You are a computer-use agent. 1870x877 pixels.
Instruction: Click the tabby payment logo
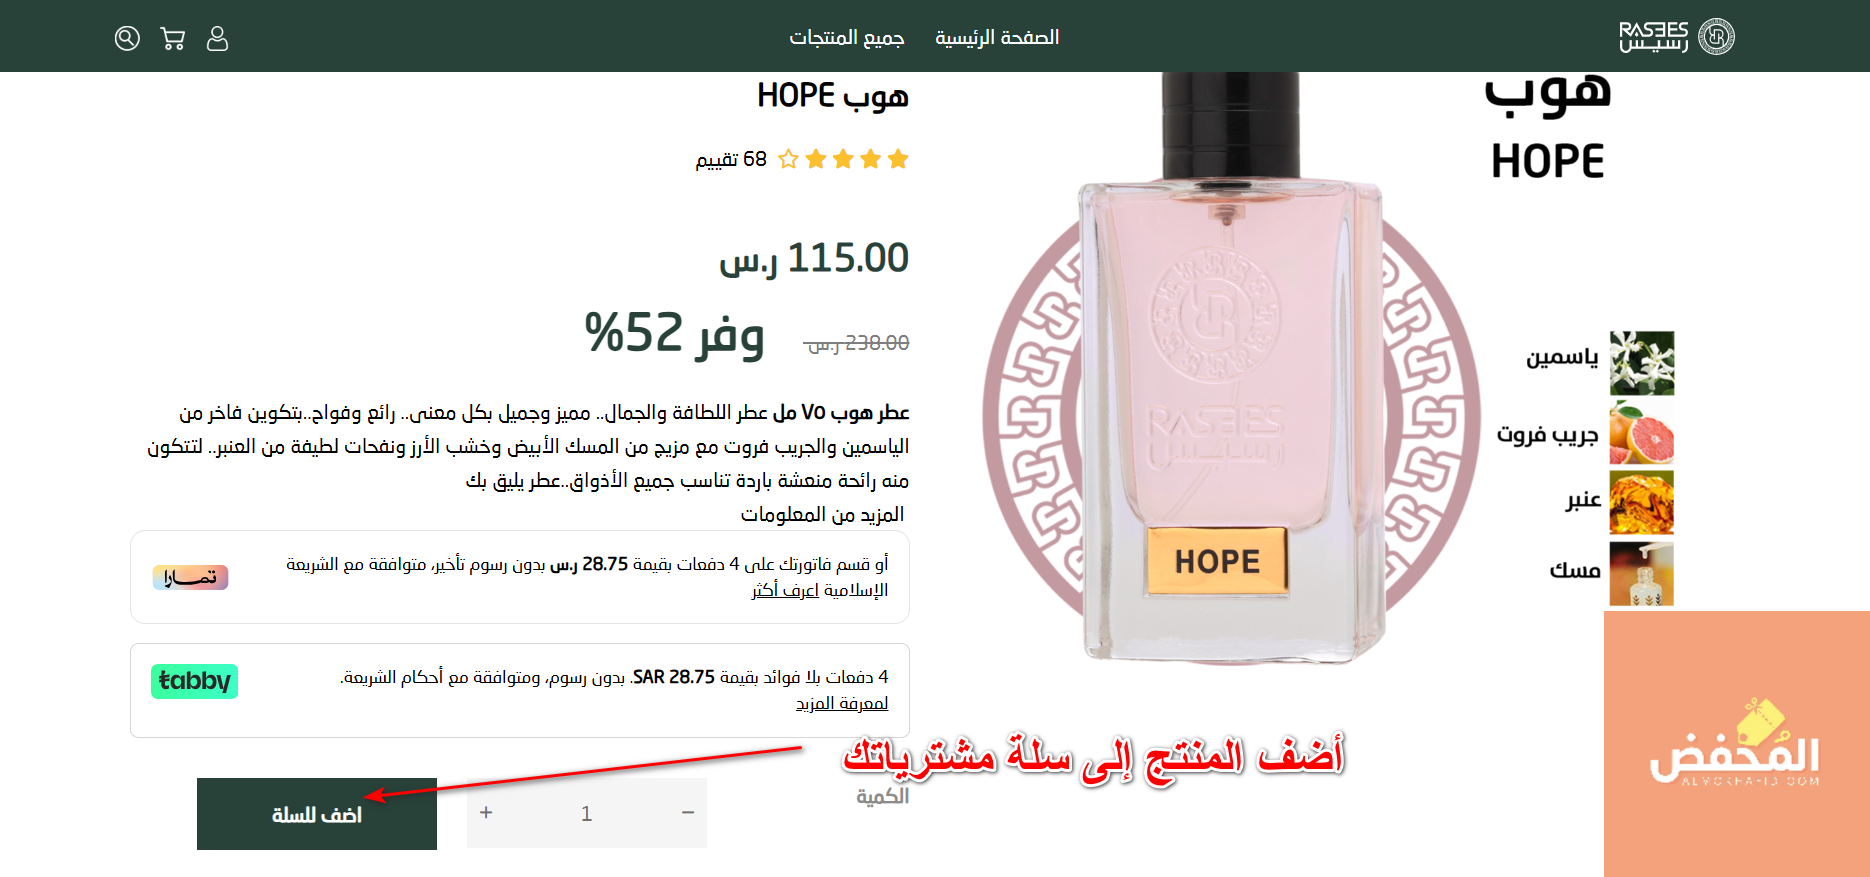[x=194, y=681]
